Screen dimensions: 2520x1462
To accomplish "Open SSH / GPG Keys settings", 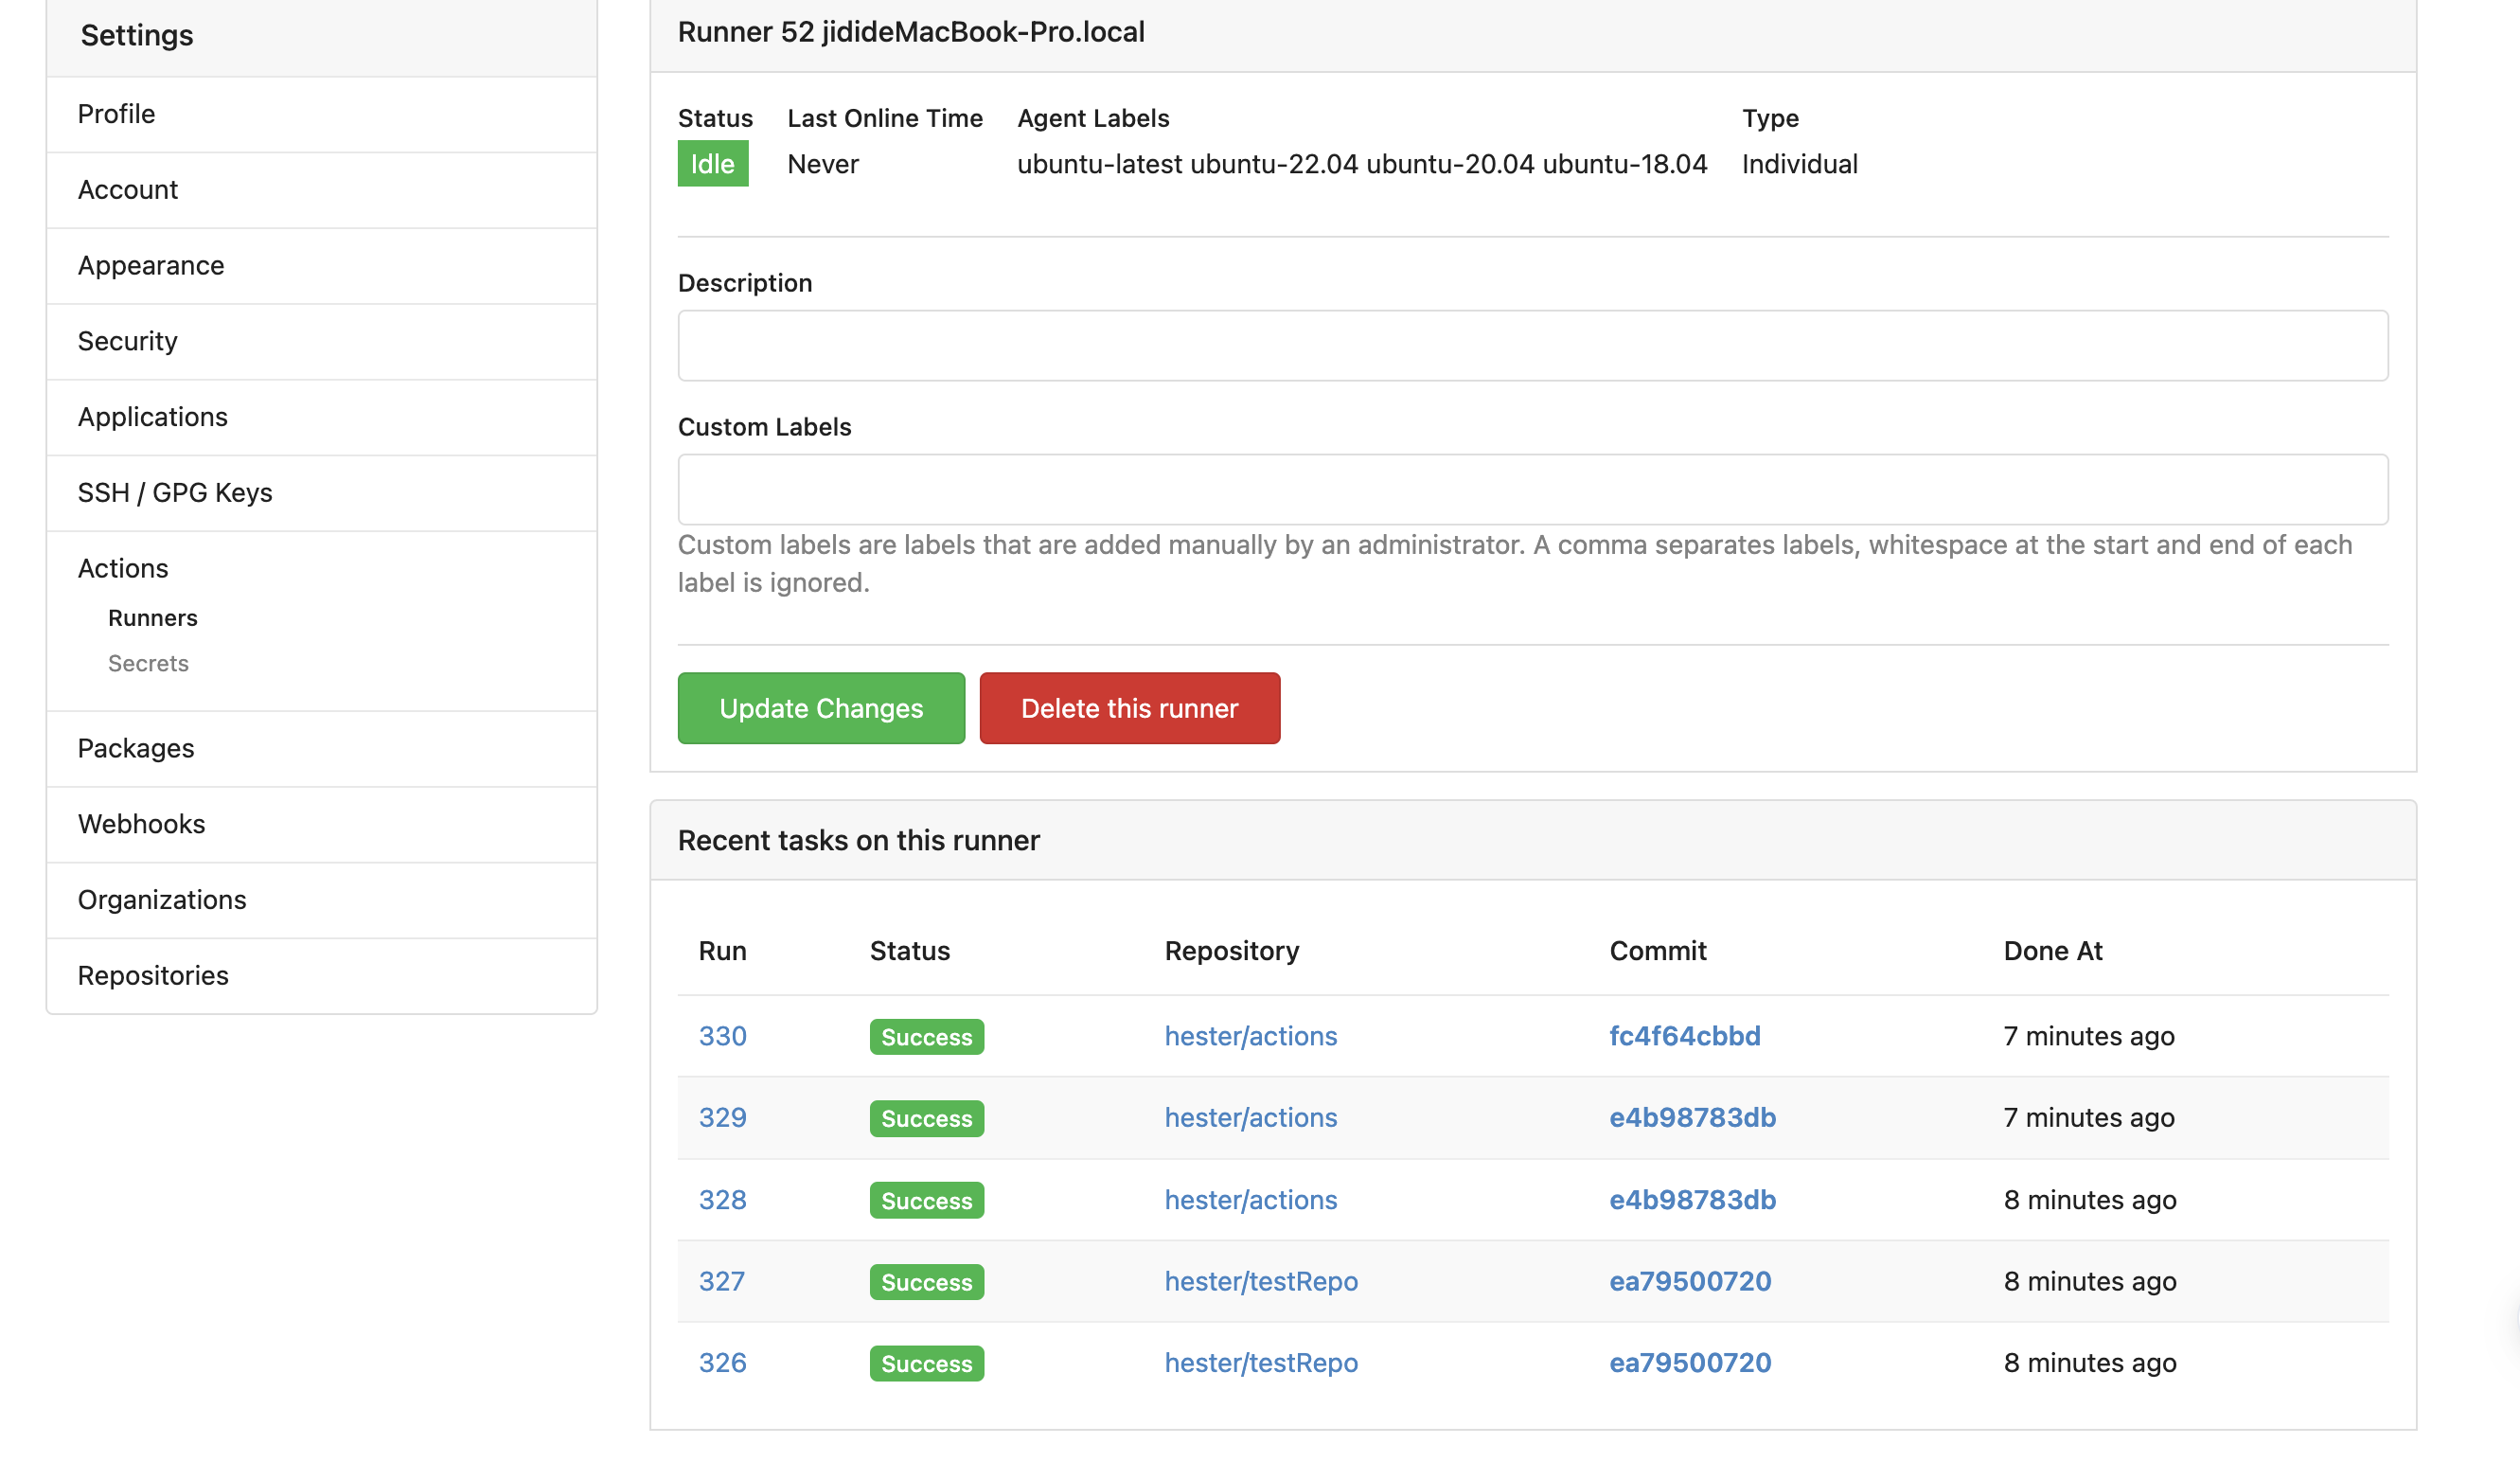I will [321, 493].
